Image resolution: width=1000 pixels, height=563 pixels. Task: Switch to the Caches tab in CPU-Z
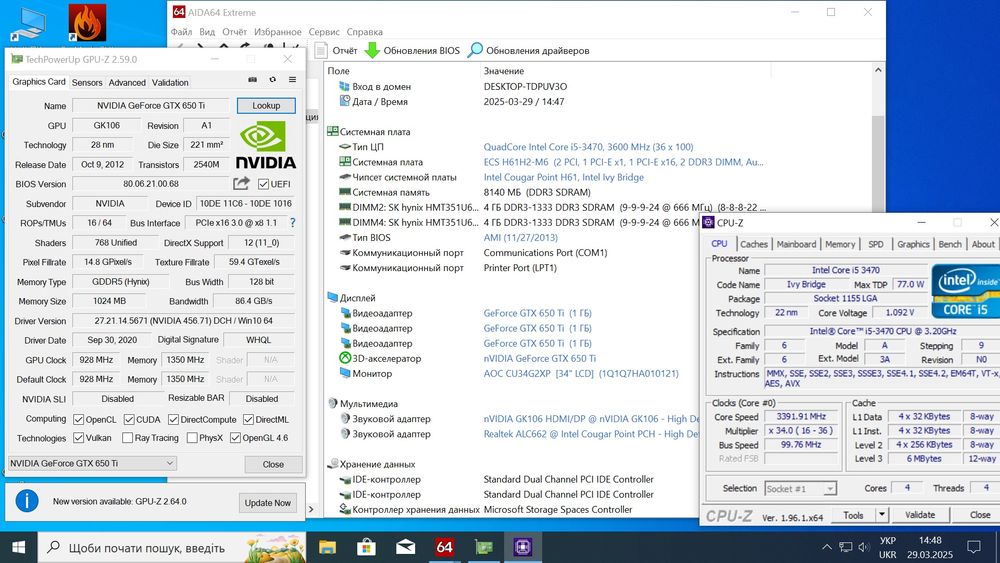click(754, 244)
